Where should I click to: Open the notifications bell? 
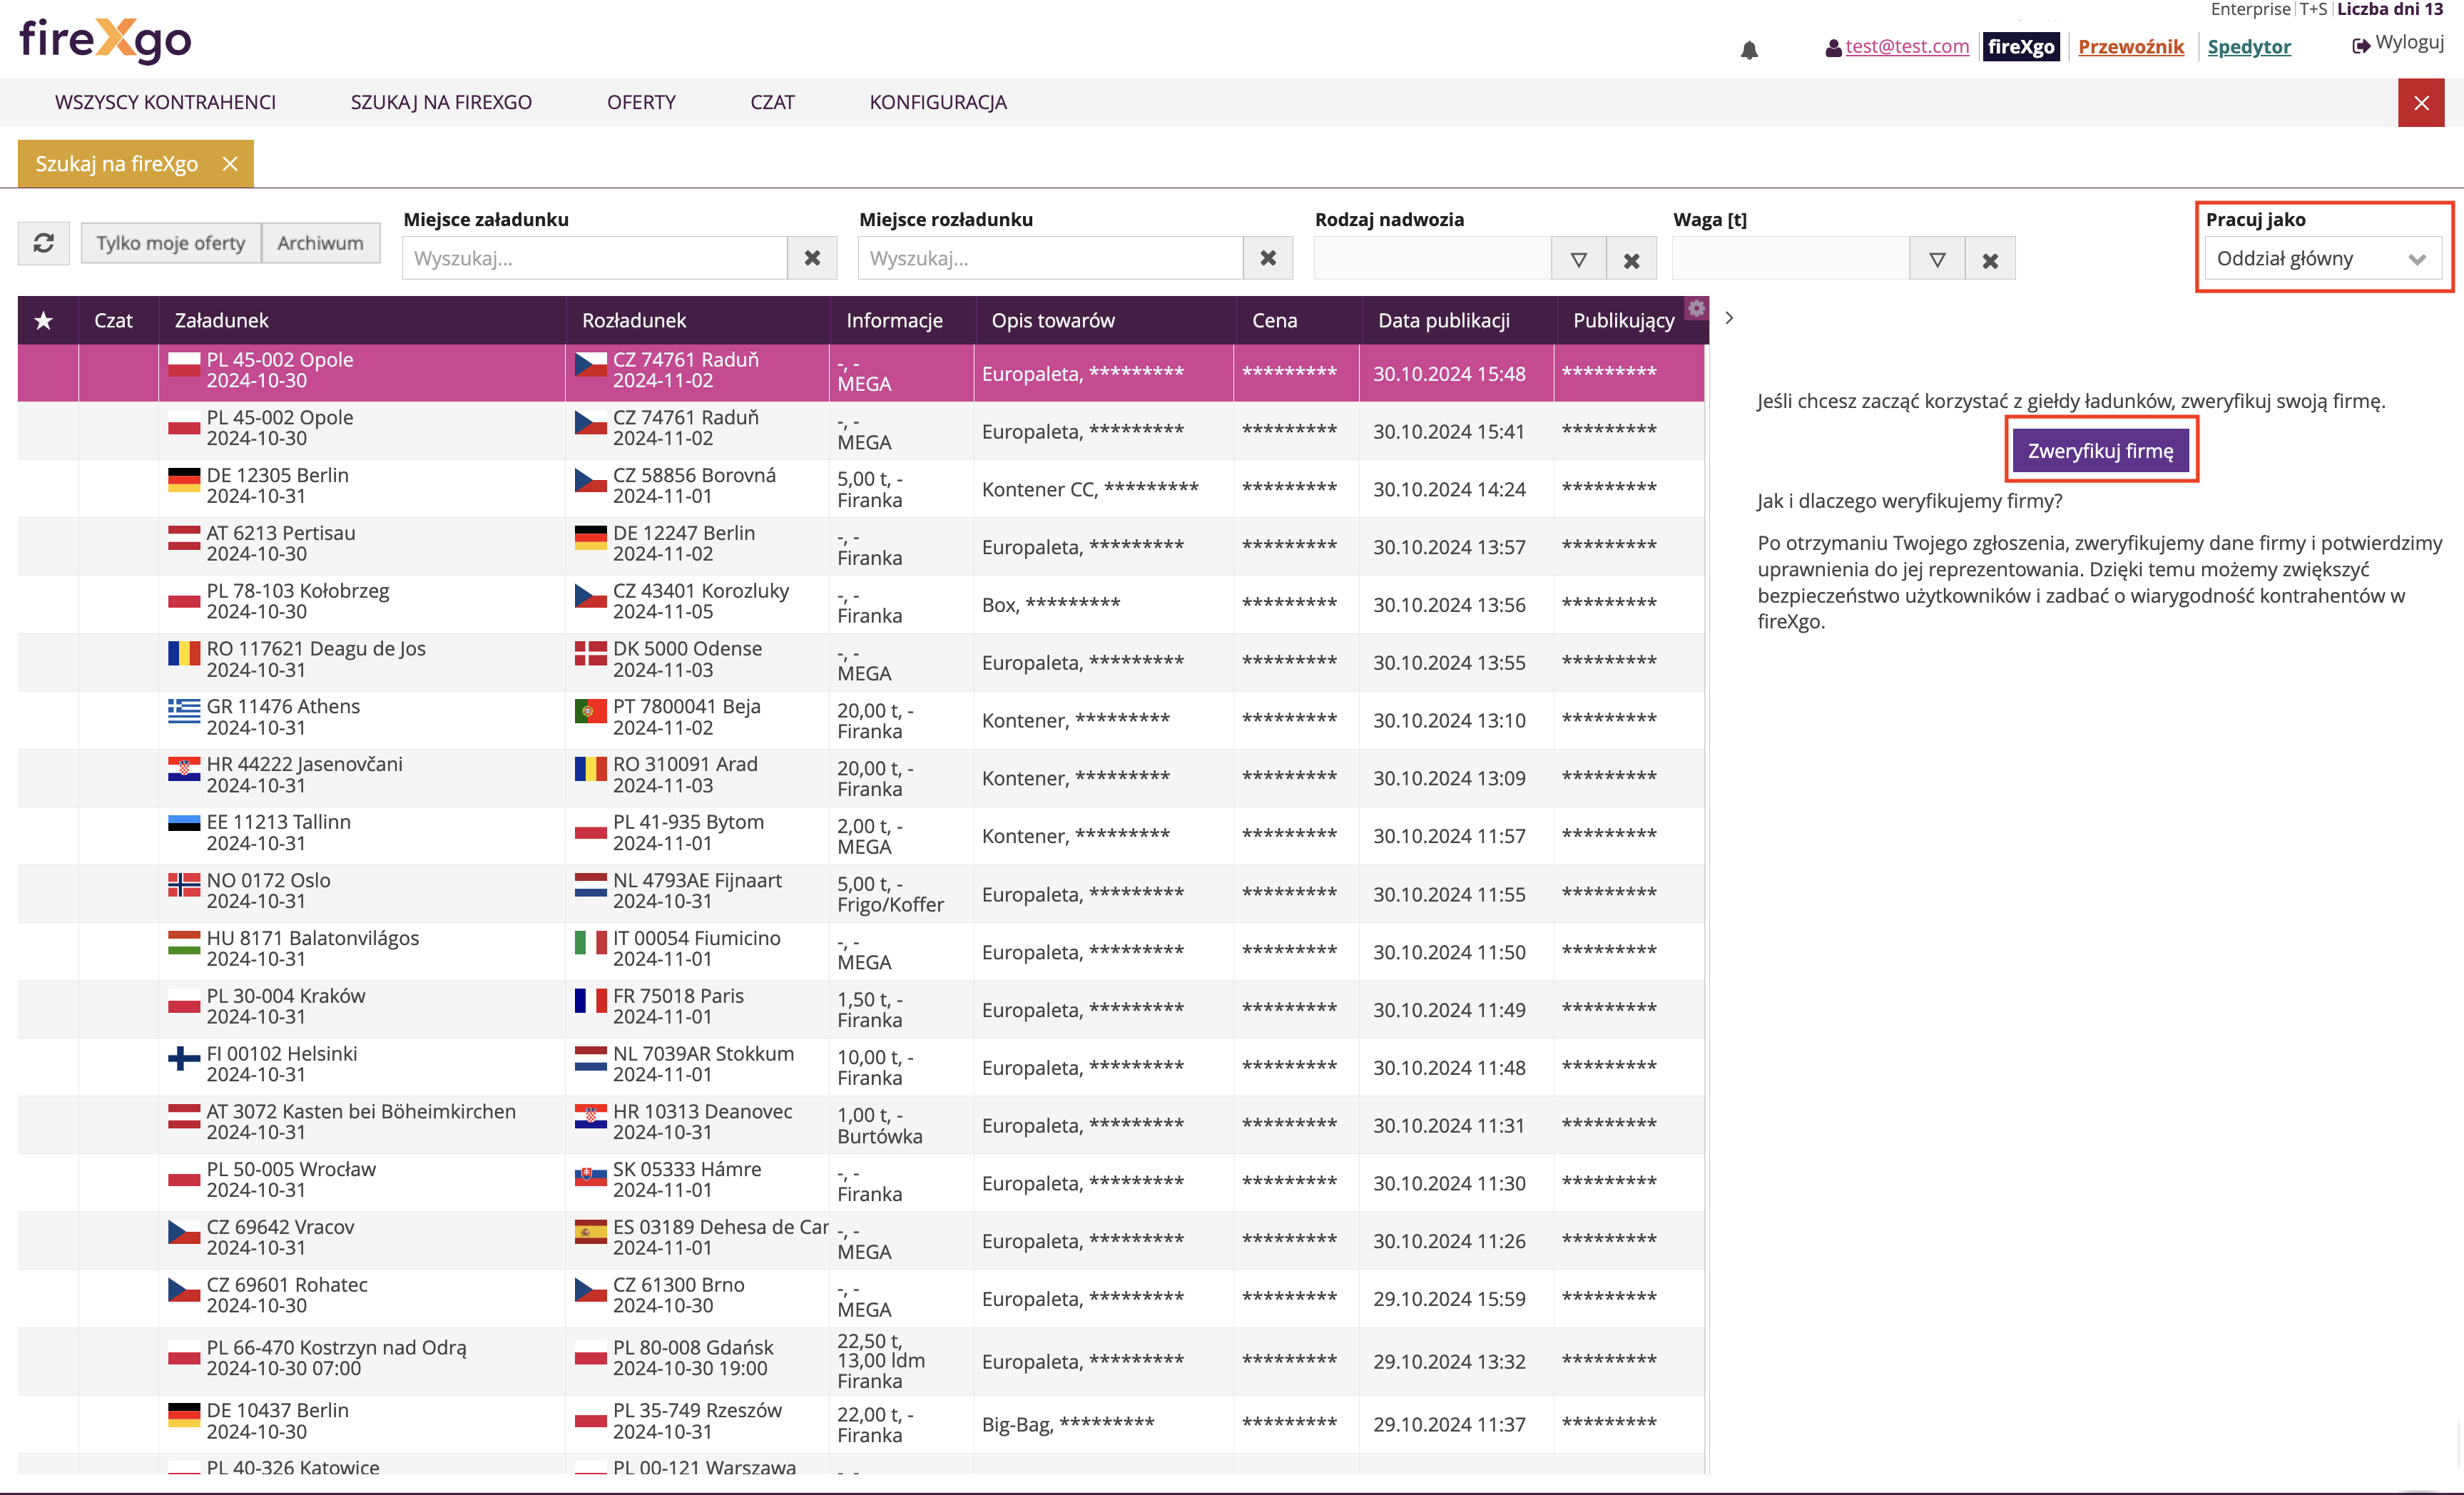tap(1749, 49)
